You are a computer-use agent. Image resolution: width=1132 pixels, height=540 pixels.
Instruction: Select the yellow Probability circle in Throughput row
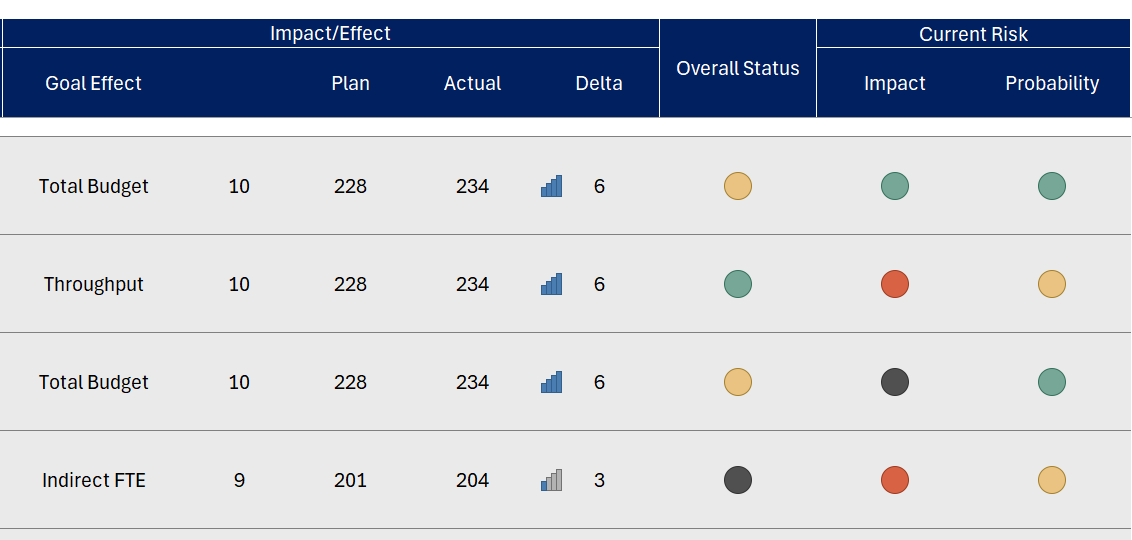[1052, 284]
